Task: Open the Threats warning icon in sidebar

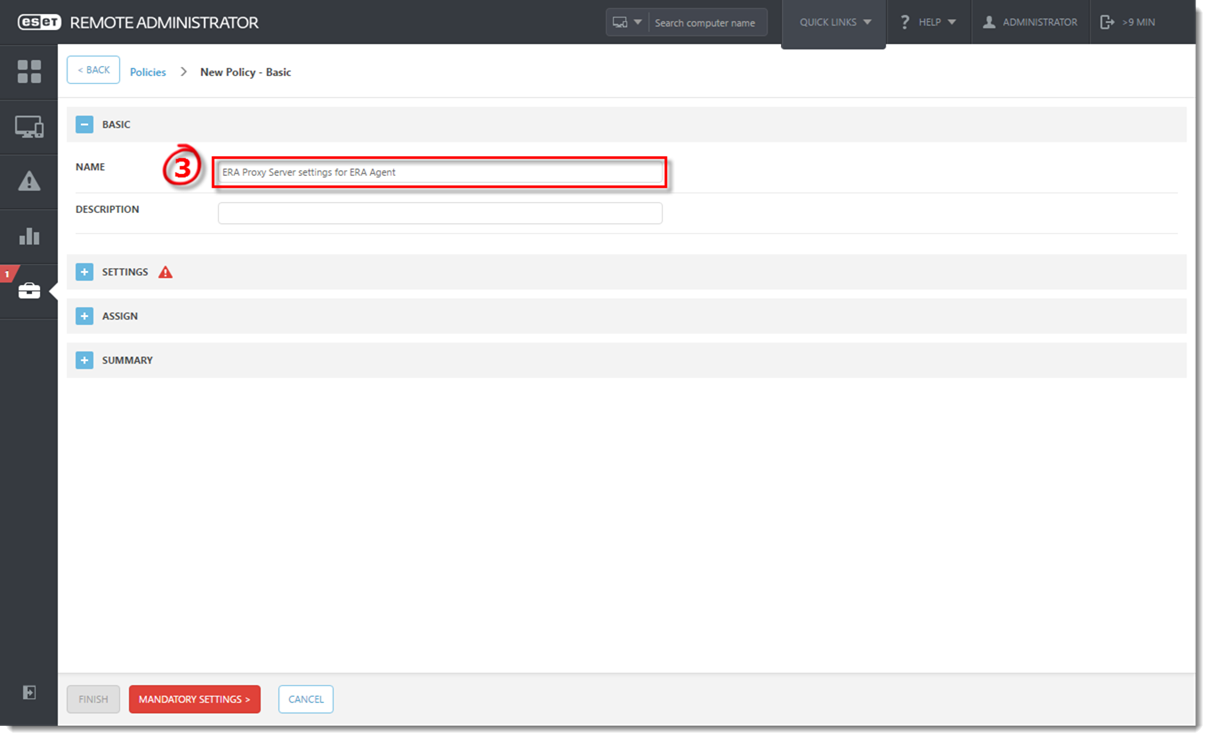Action: 29,181
